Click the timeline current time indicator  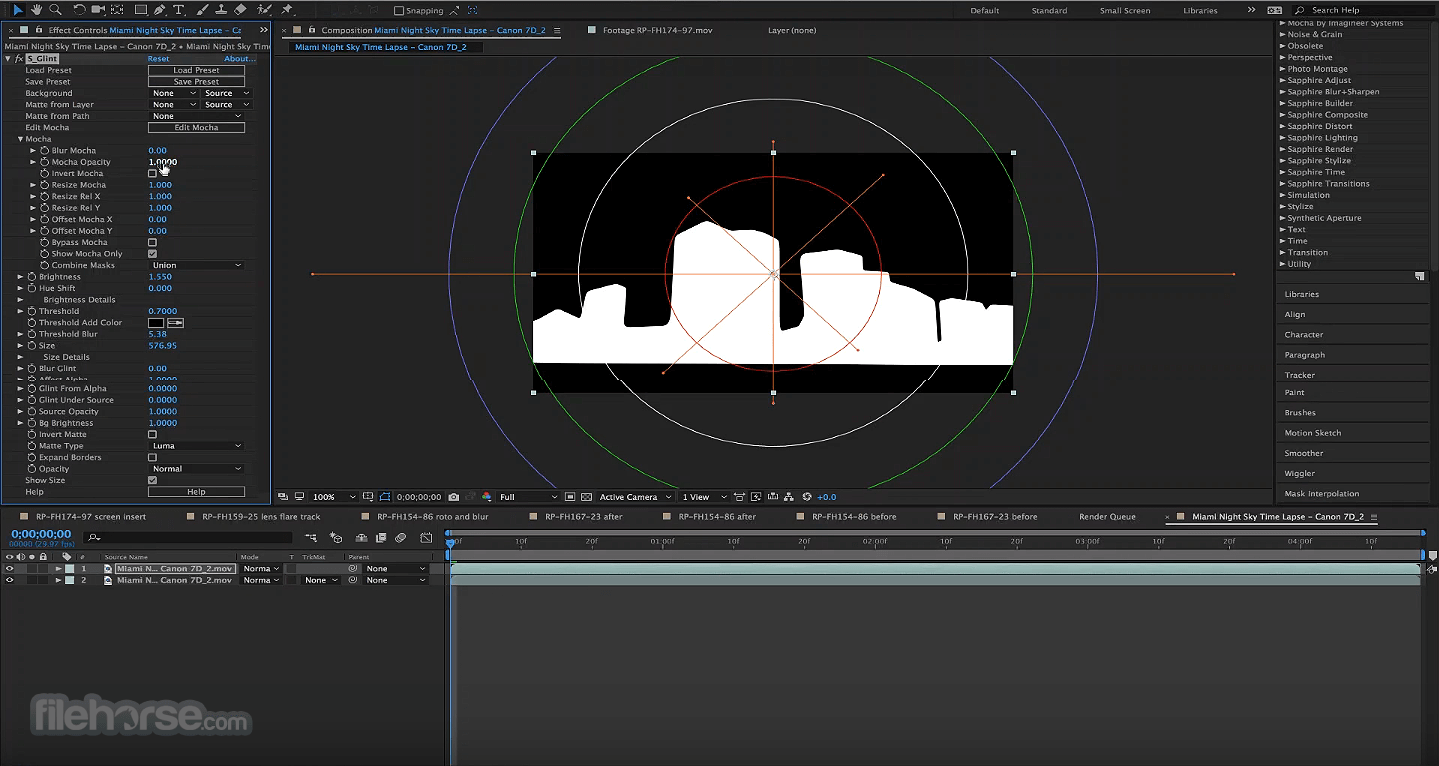pos(450,542)
